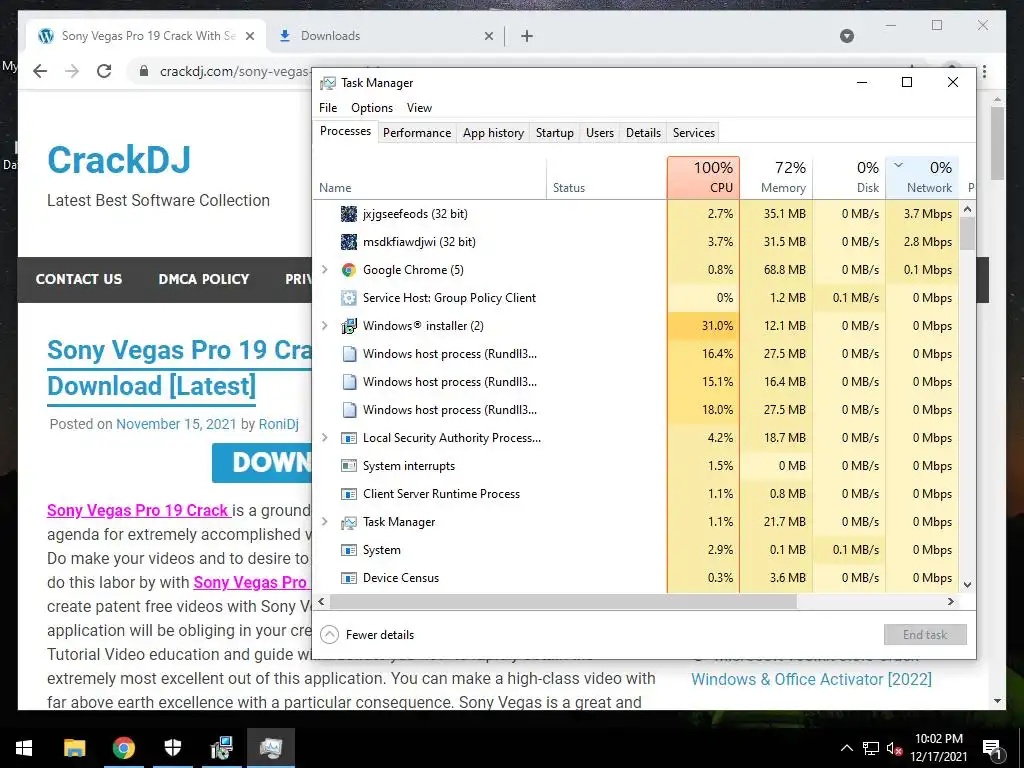Expand Local Security Authority Process row
The image size is (1024, 768).
[x=325, y=438]
